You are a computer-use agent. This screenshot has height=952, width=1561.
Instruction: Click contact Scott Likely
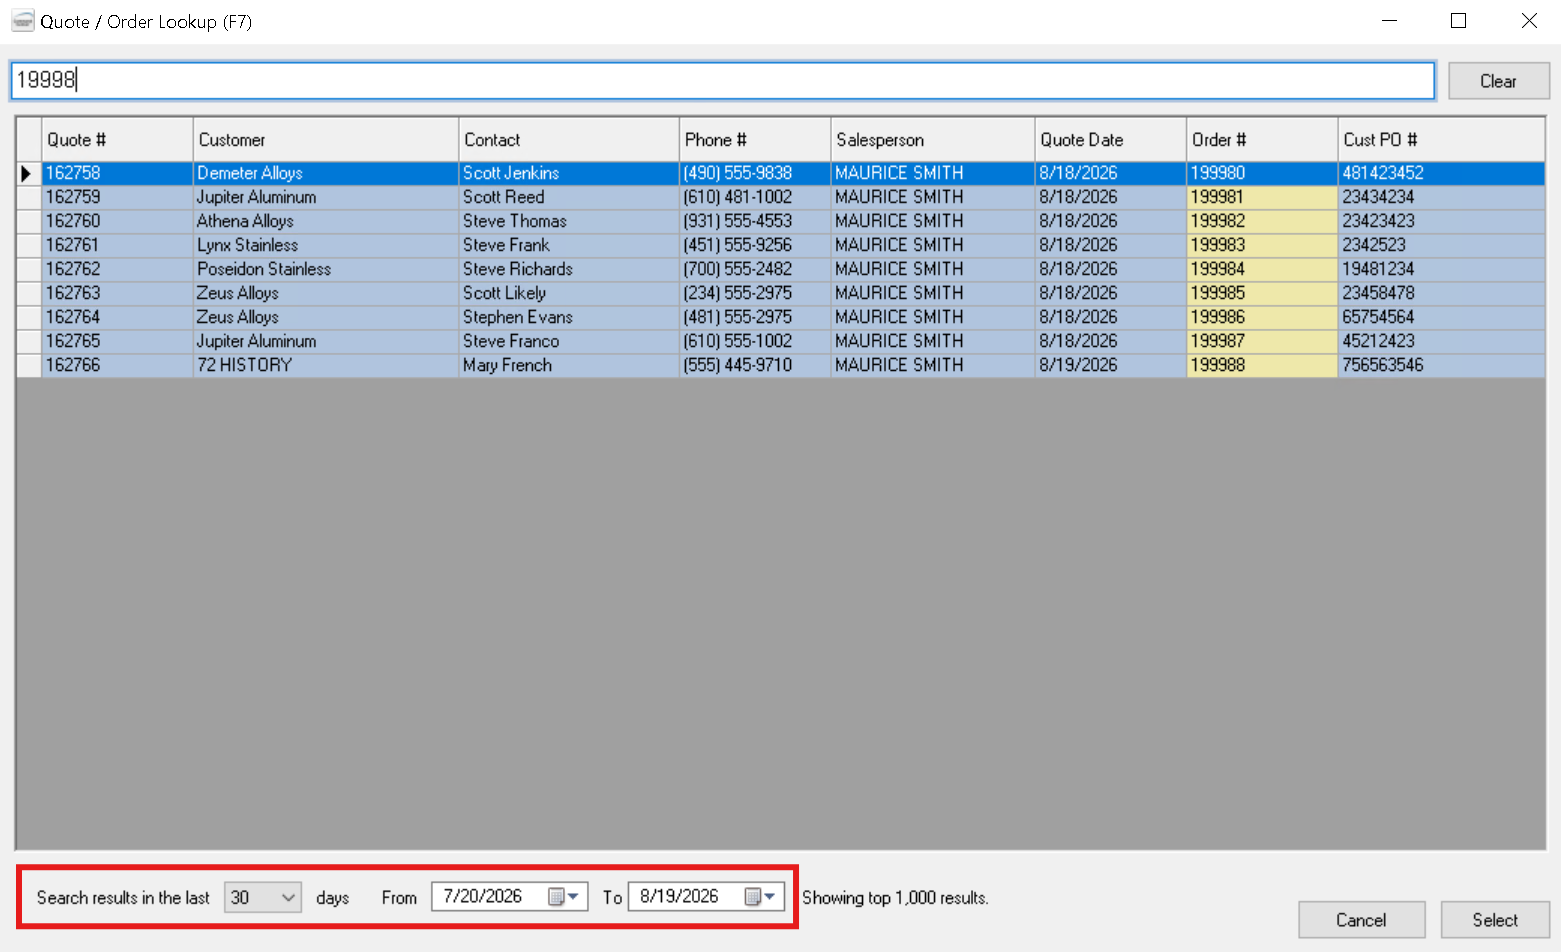tap(569, 293)
